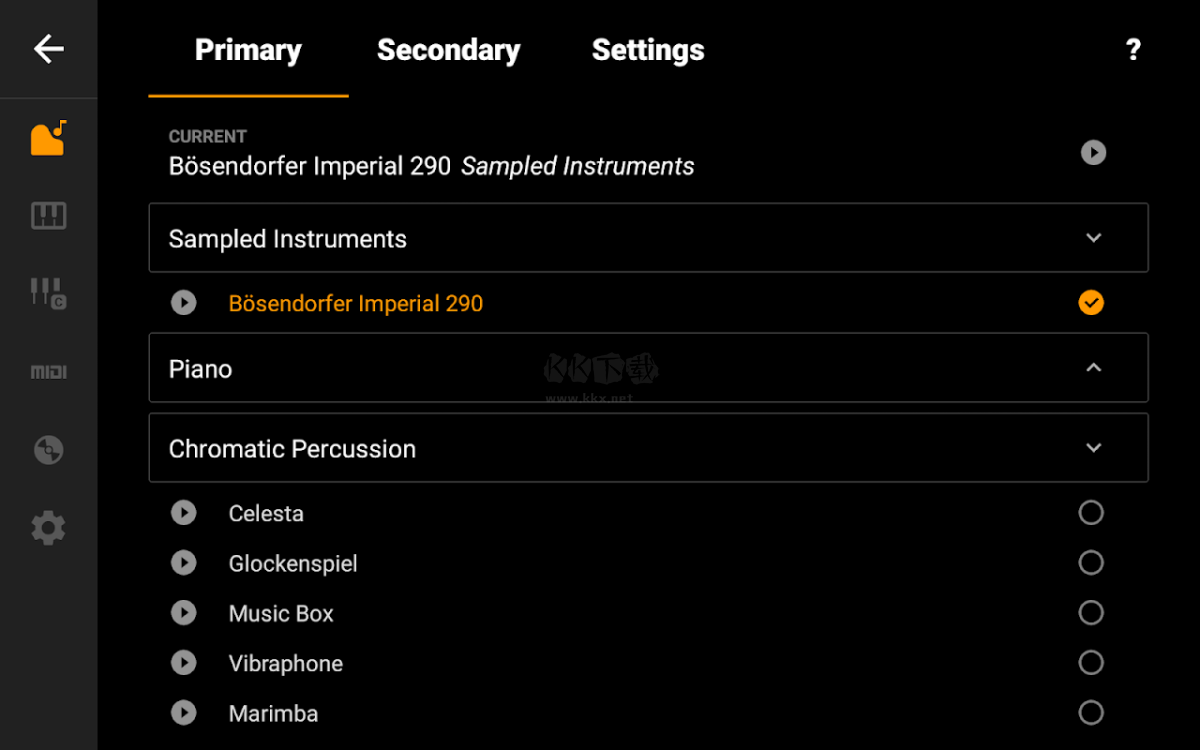The height and width of the screenshot is (750, 1200).
Task: Click the Bösendorfer Imperial 290 list entry
Action: coord(356,304)
